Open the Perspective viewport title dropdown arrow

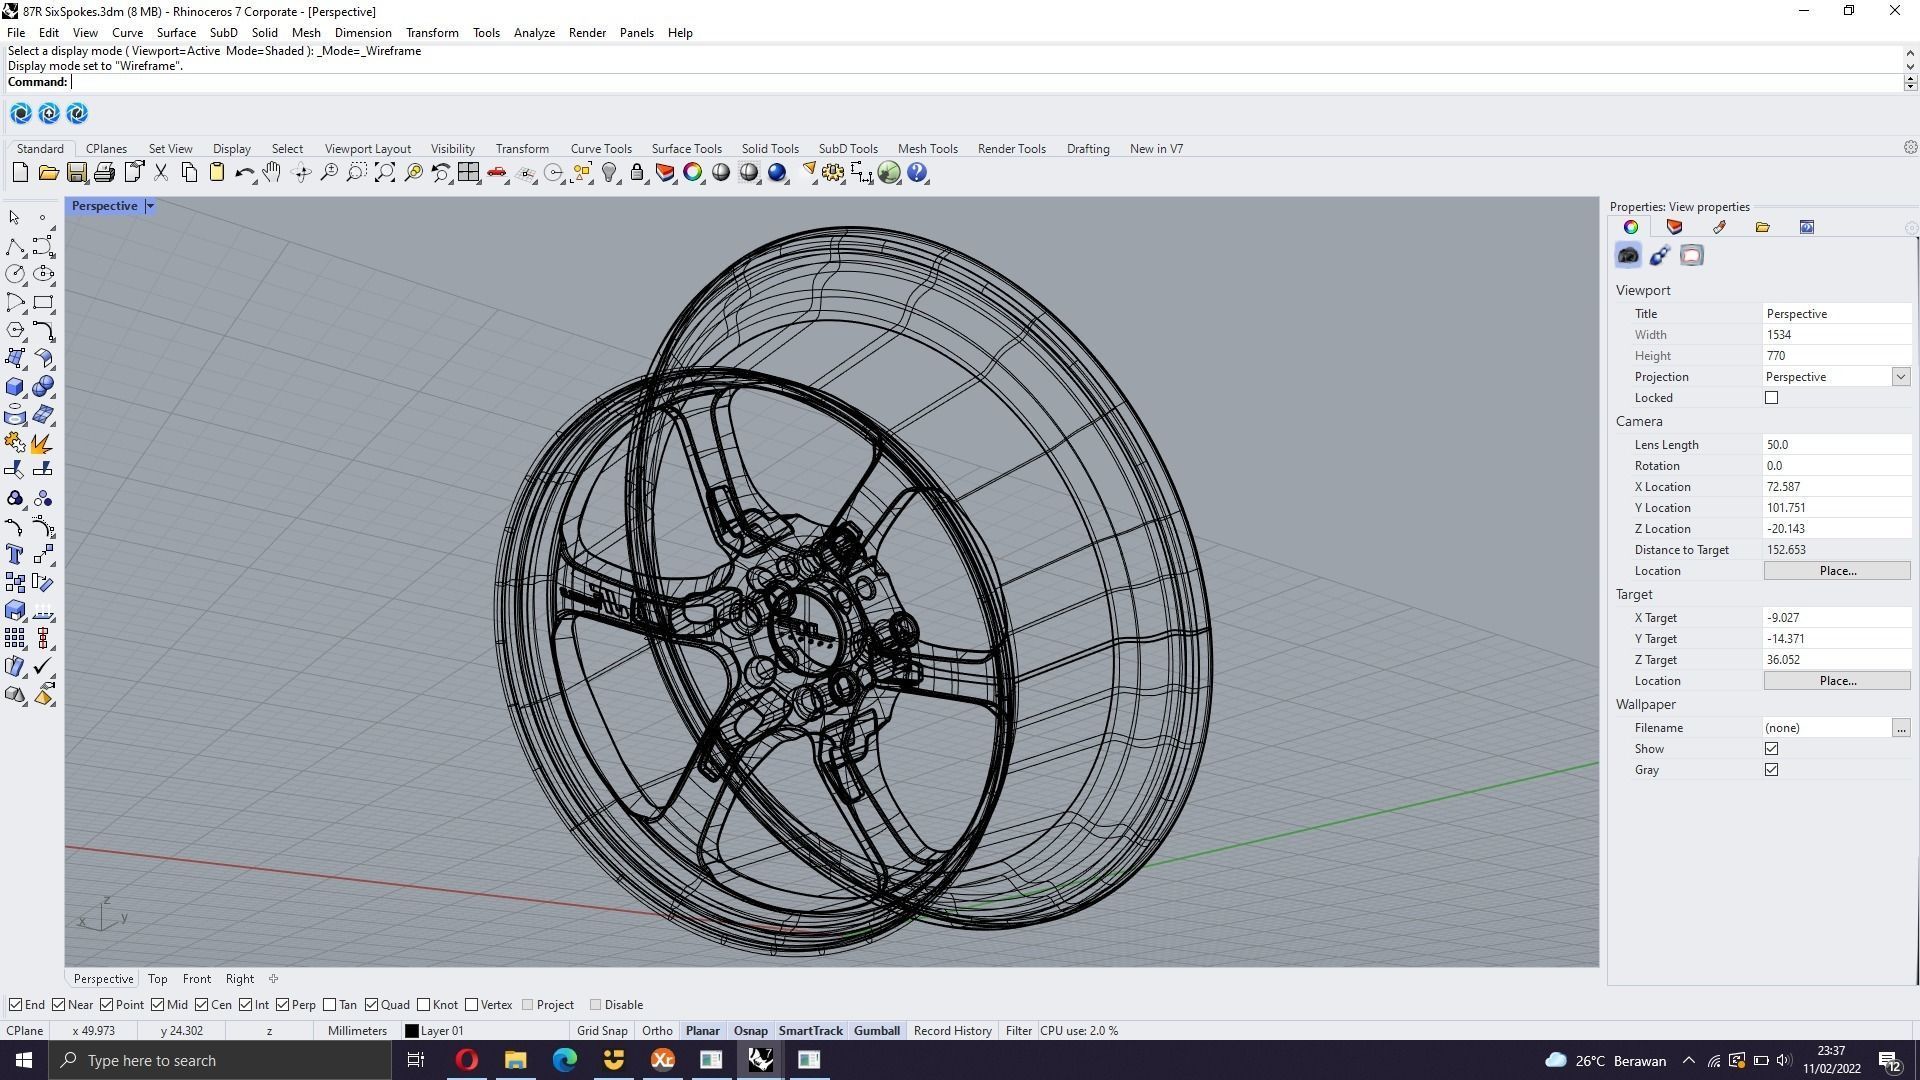(150, 206)
